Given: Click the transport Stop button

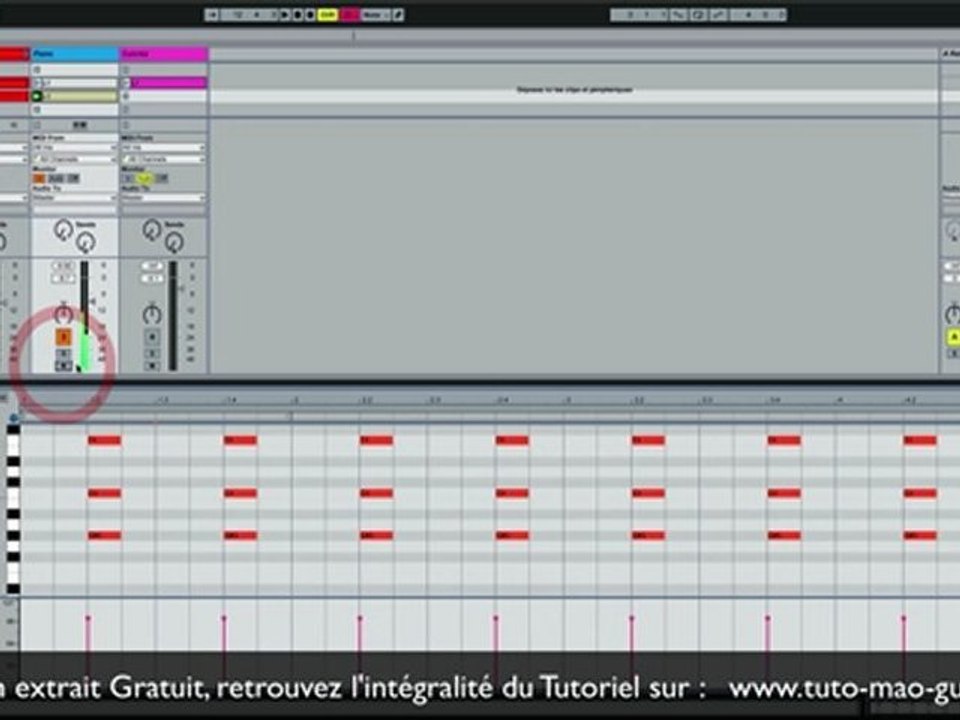Looking at the screenshot, I should click(298, 14).
